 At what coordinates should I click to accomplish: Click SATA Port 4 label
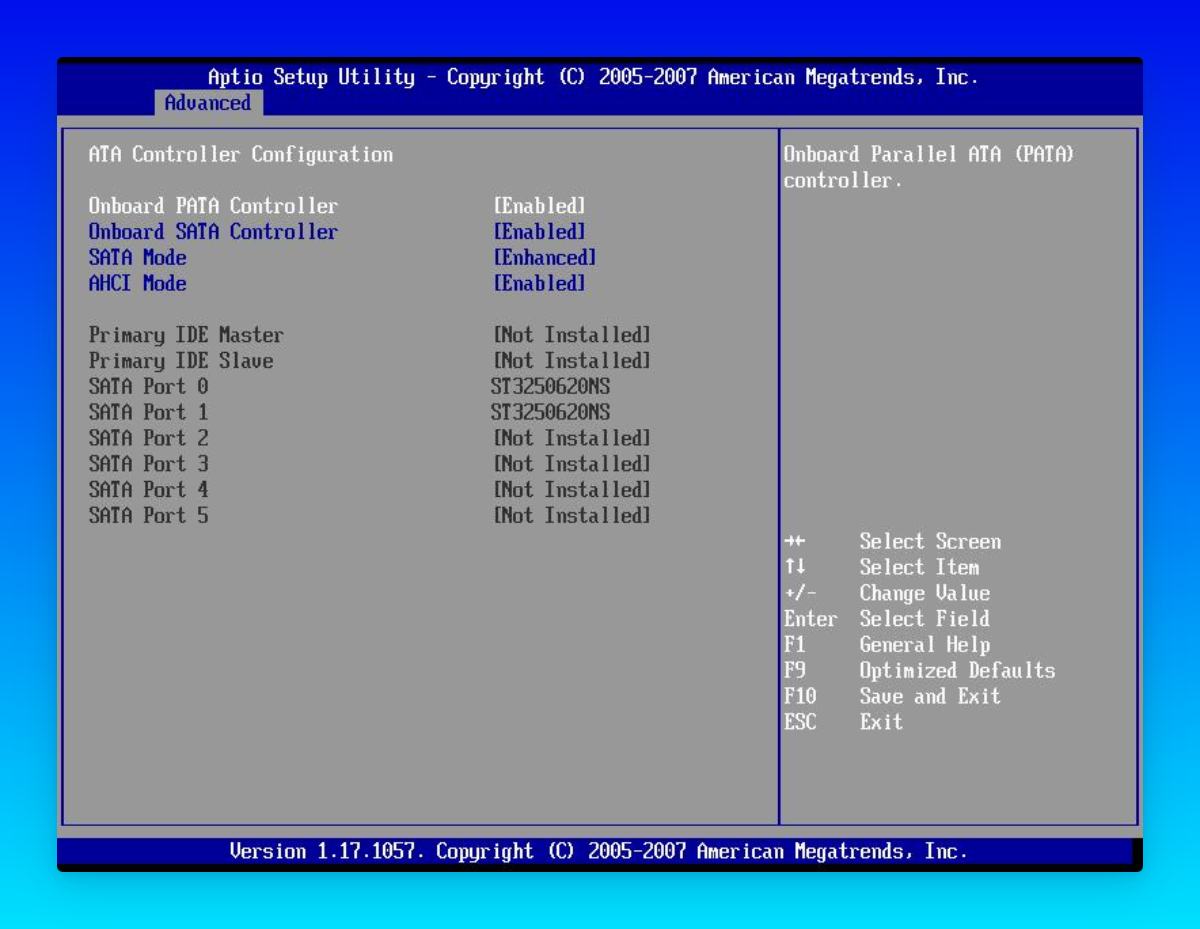tap(149, 490)
